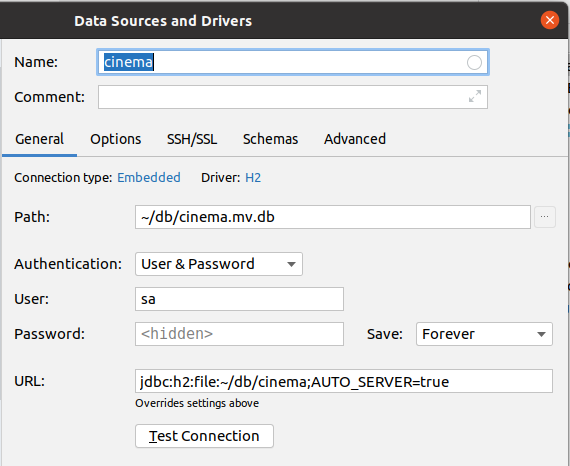
Task: Expand the Comment field using arrows icon
Action: pos(475,96)
